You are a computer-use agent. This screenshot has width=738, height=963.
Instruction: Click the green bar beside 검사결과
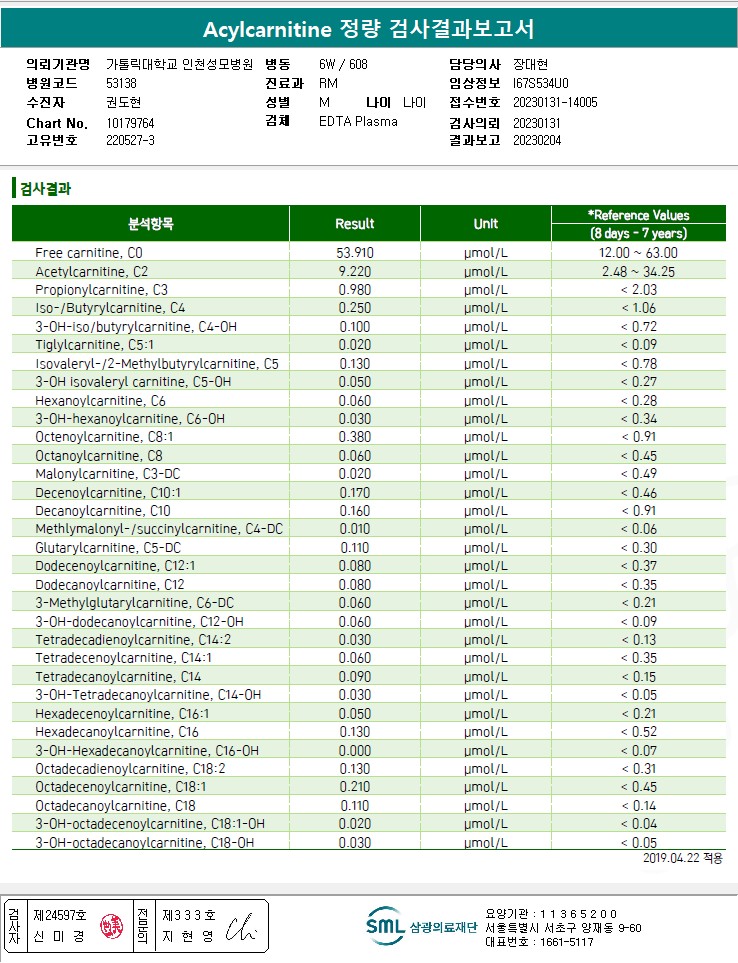point(14,187)
